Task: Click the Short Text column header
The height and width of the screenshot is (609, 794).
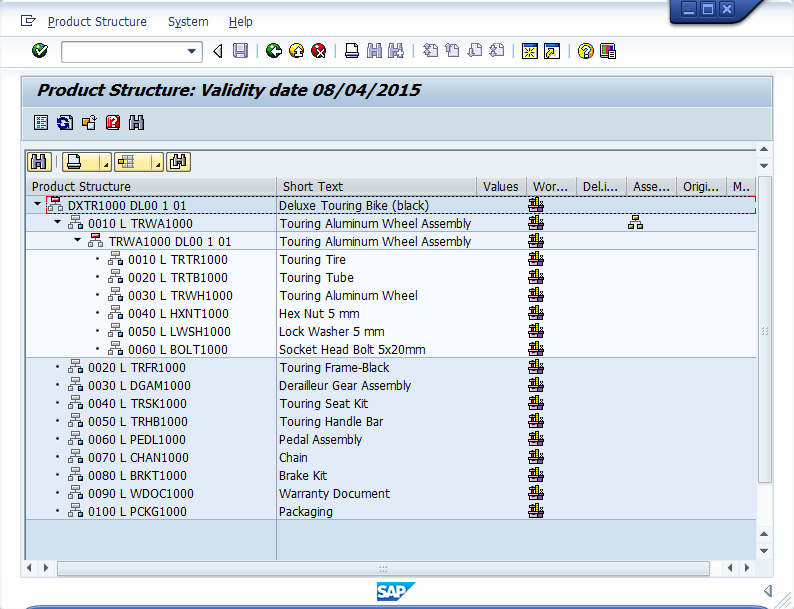Action: [x=376, y=186]
